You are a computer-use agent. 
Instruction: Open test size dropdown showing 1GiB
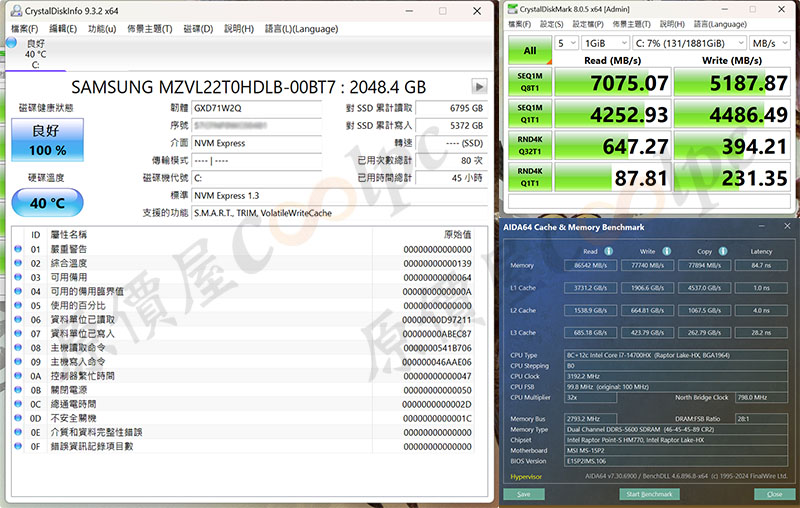[x=606, y=43]
